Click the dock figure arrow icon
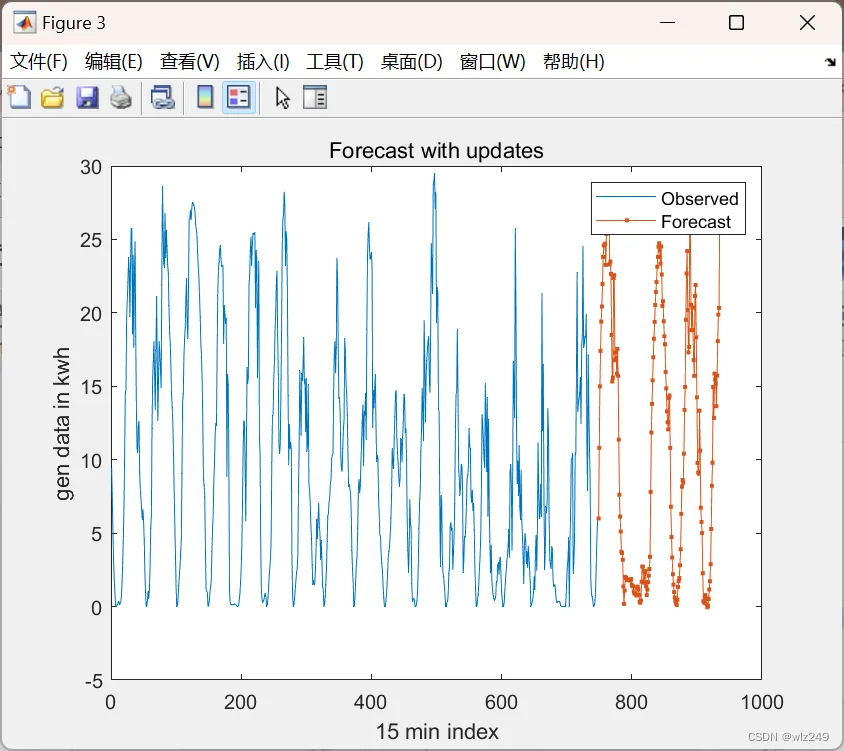 point(830,62)
